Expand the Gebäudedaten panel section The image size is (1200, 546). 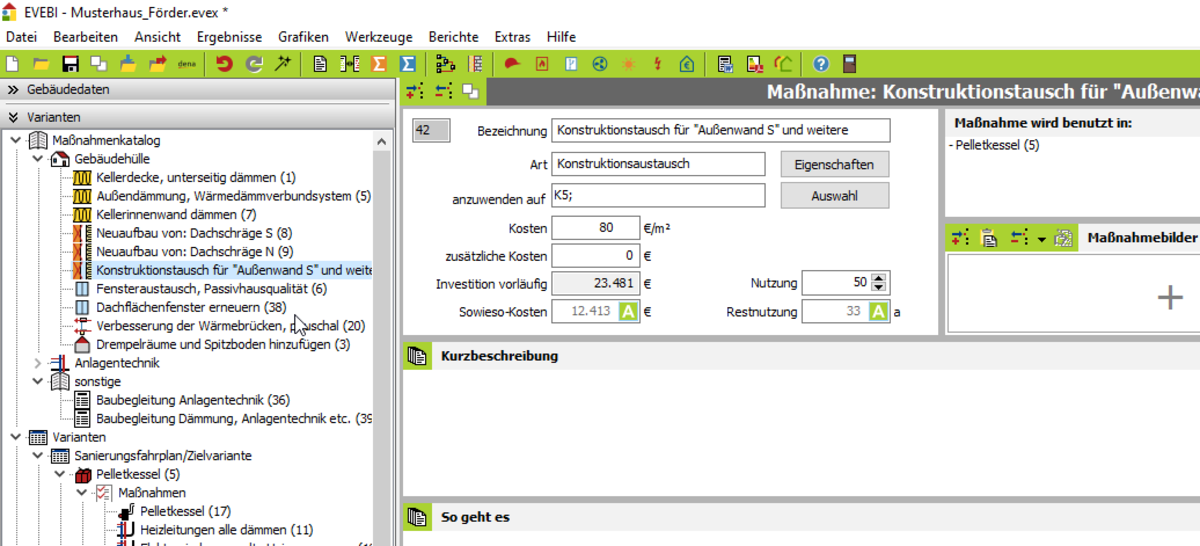click(x=14, y=89)
